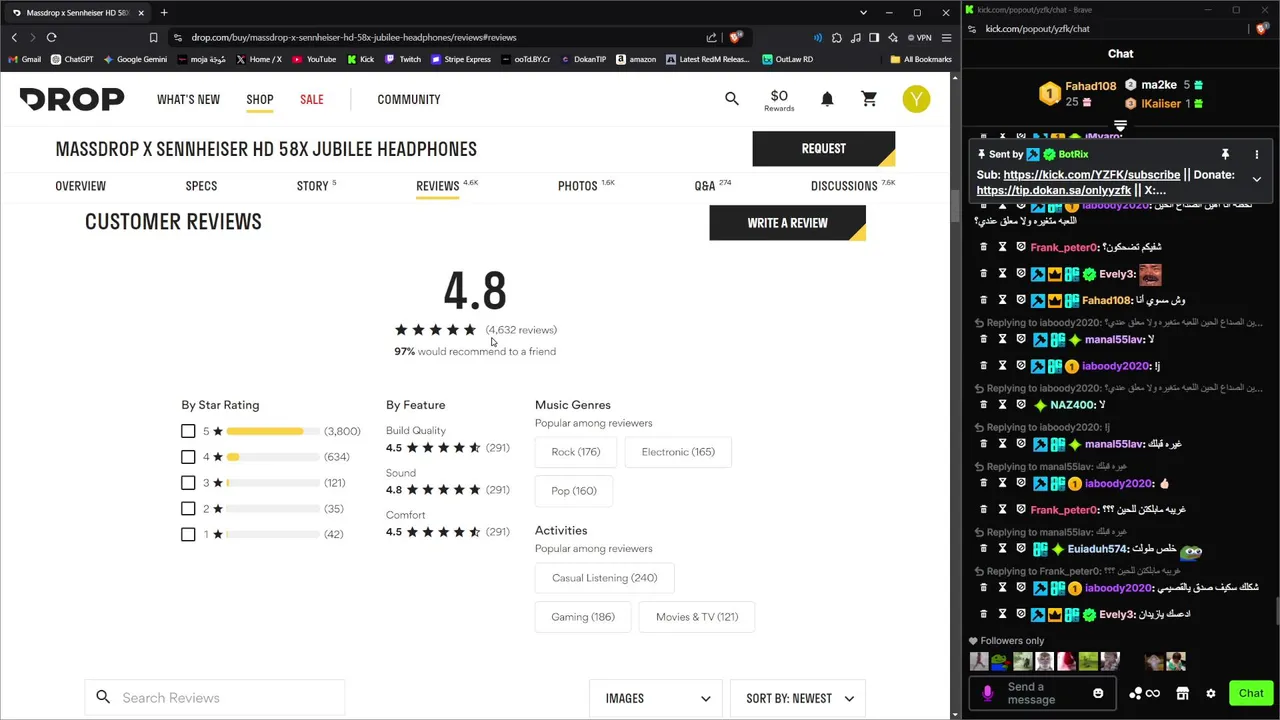Screen dimensions: 1280x720
Task: Select Casual Listening (240) activity
Action: point(604,578)
